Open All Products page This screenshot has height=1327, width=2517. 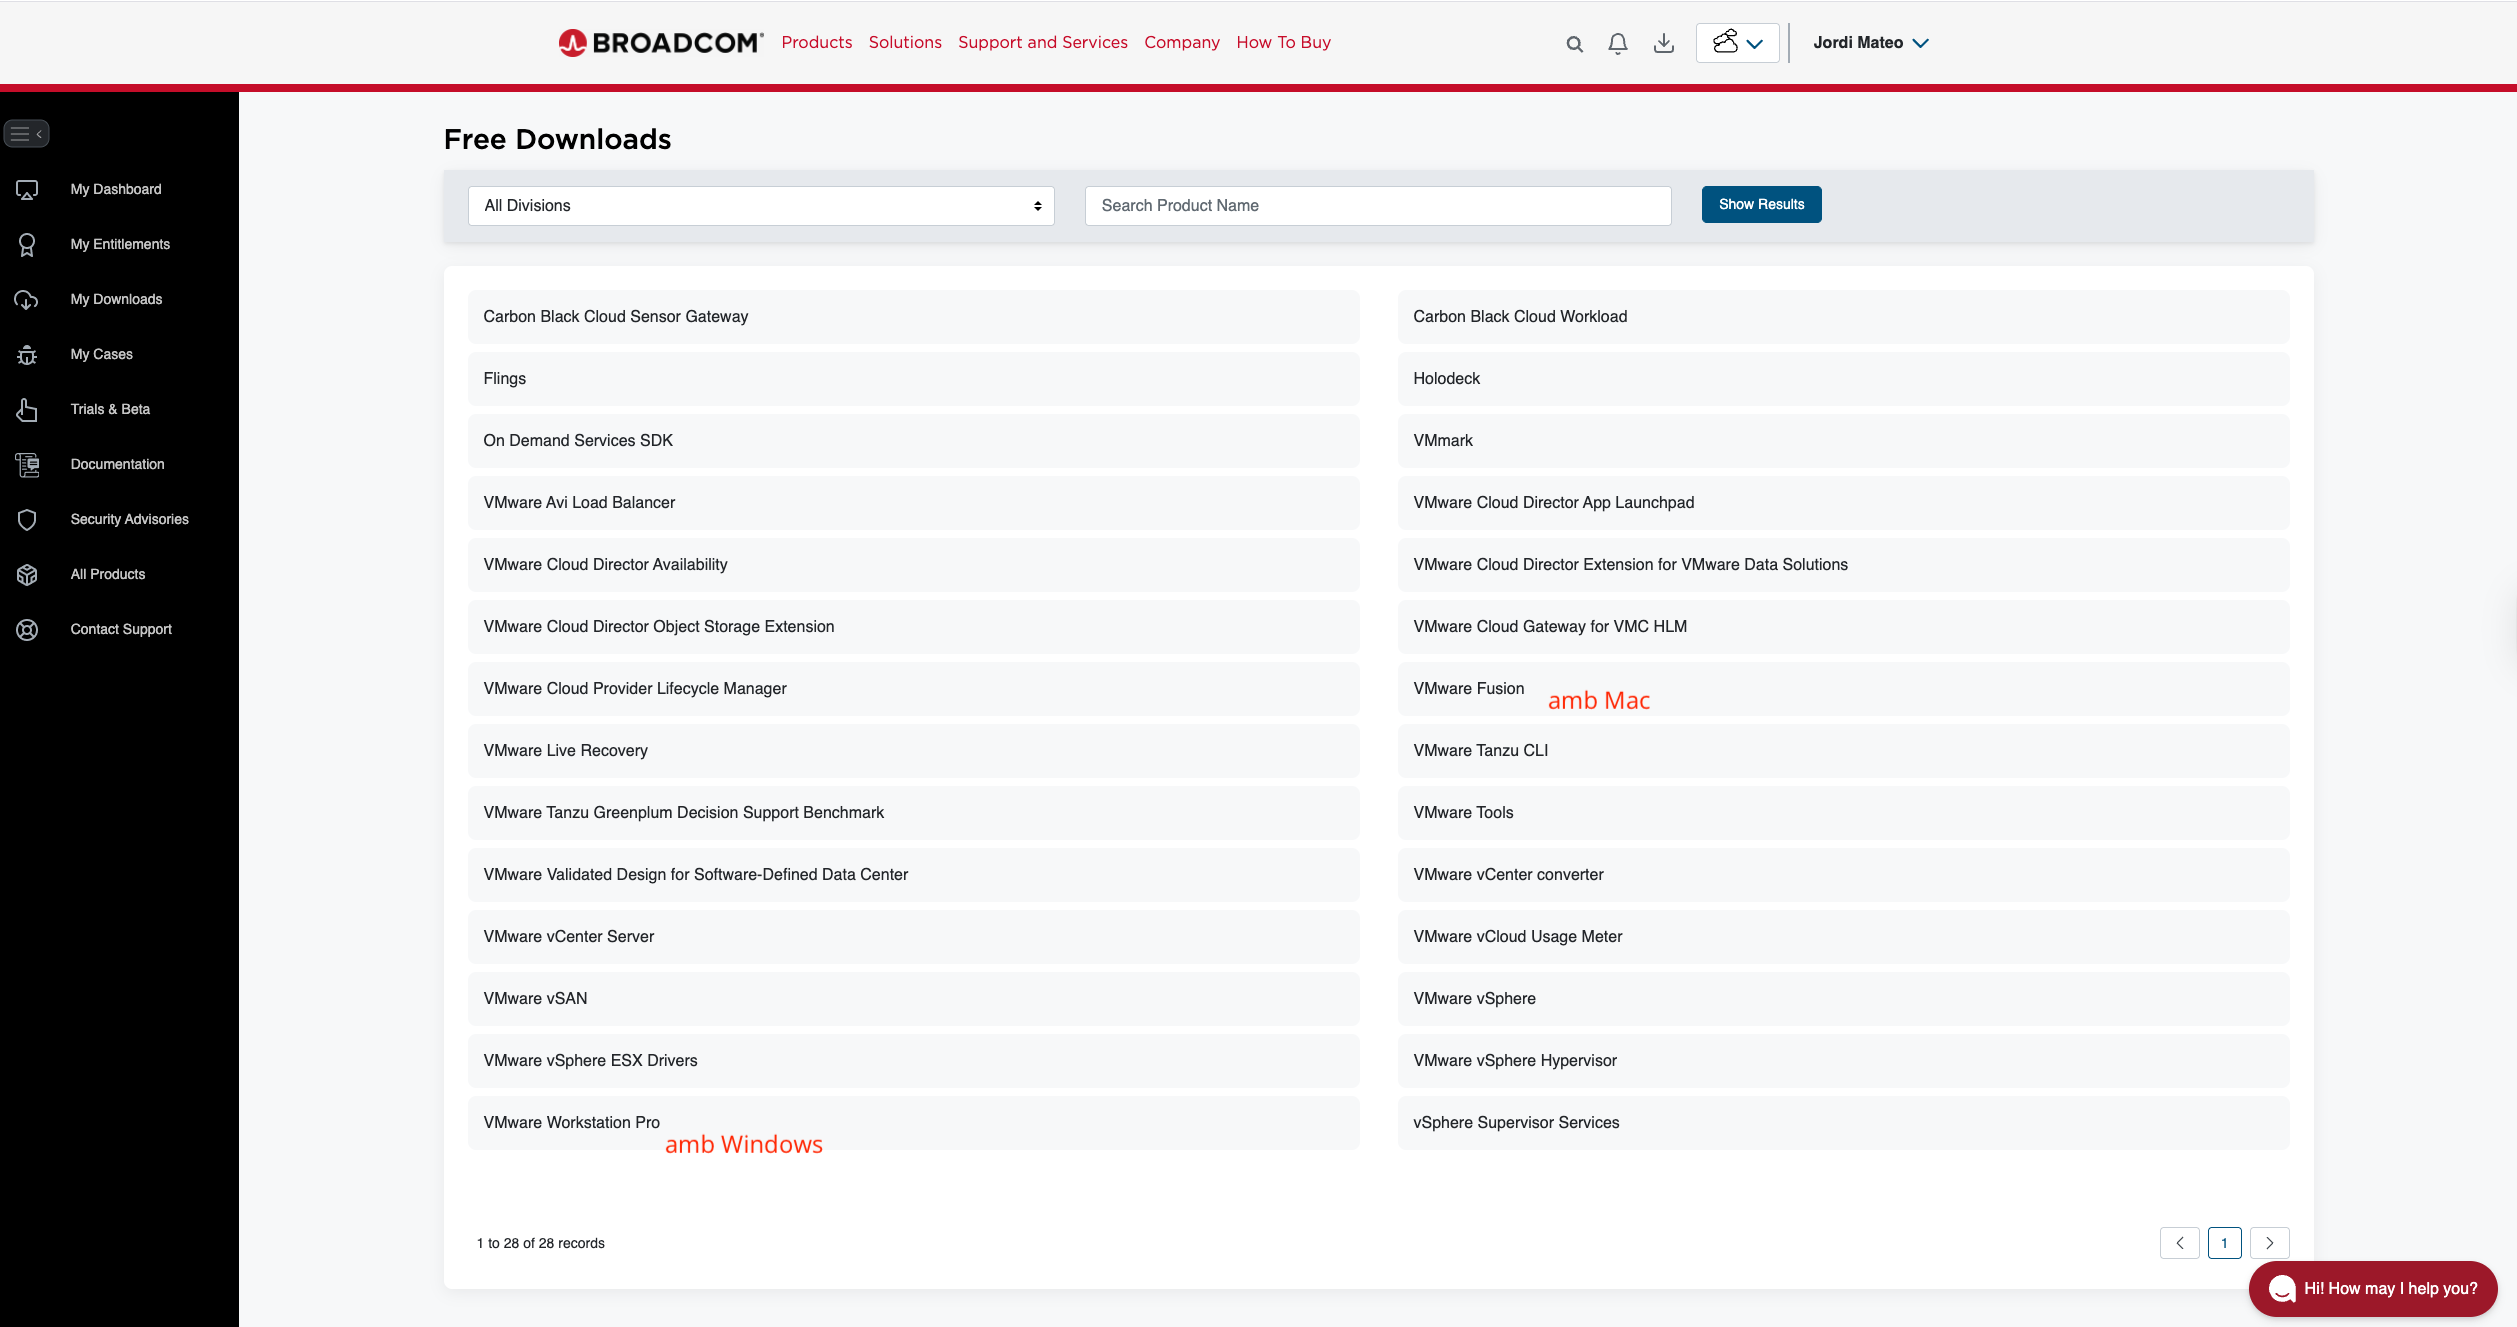[107, 575]
